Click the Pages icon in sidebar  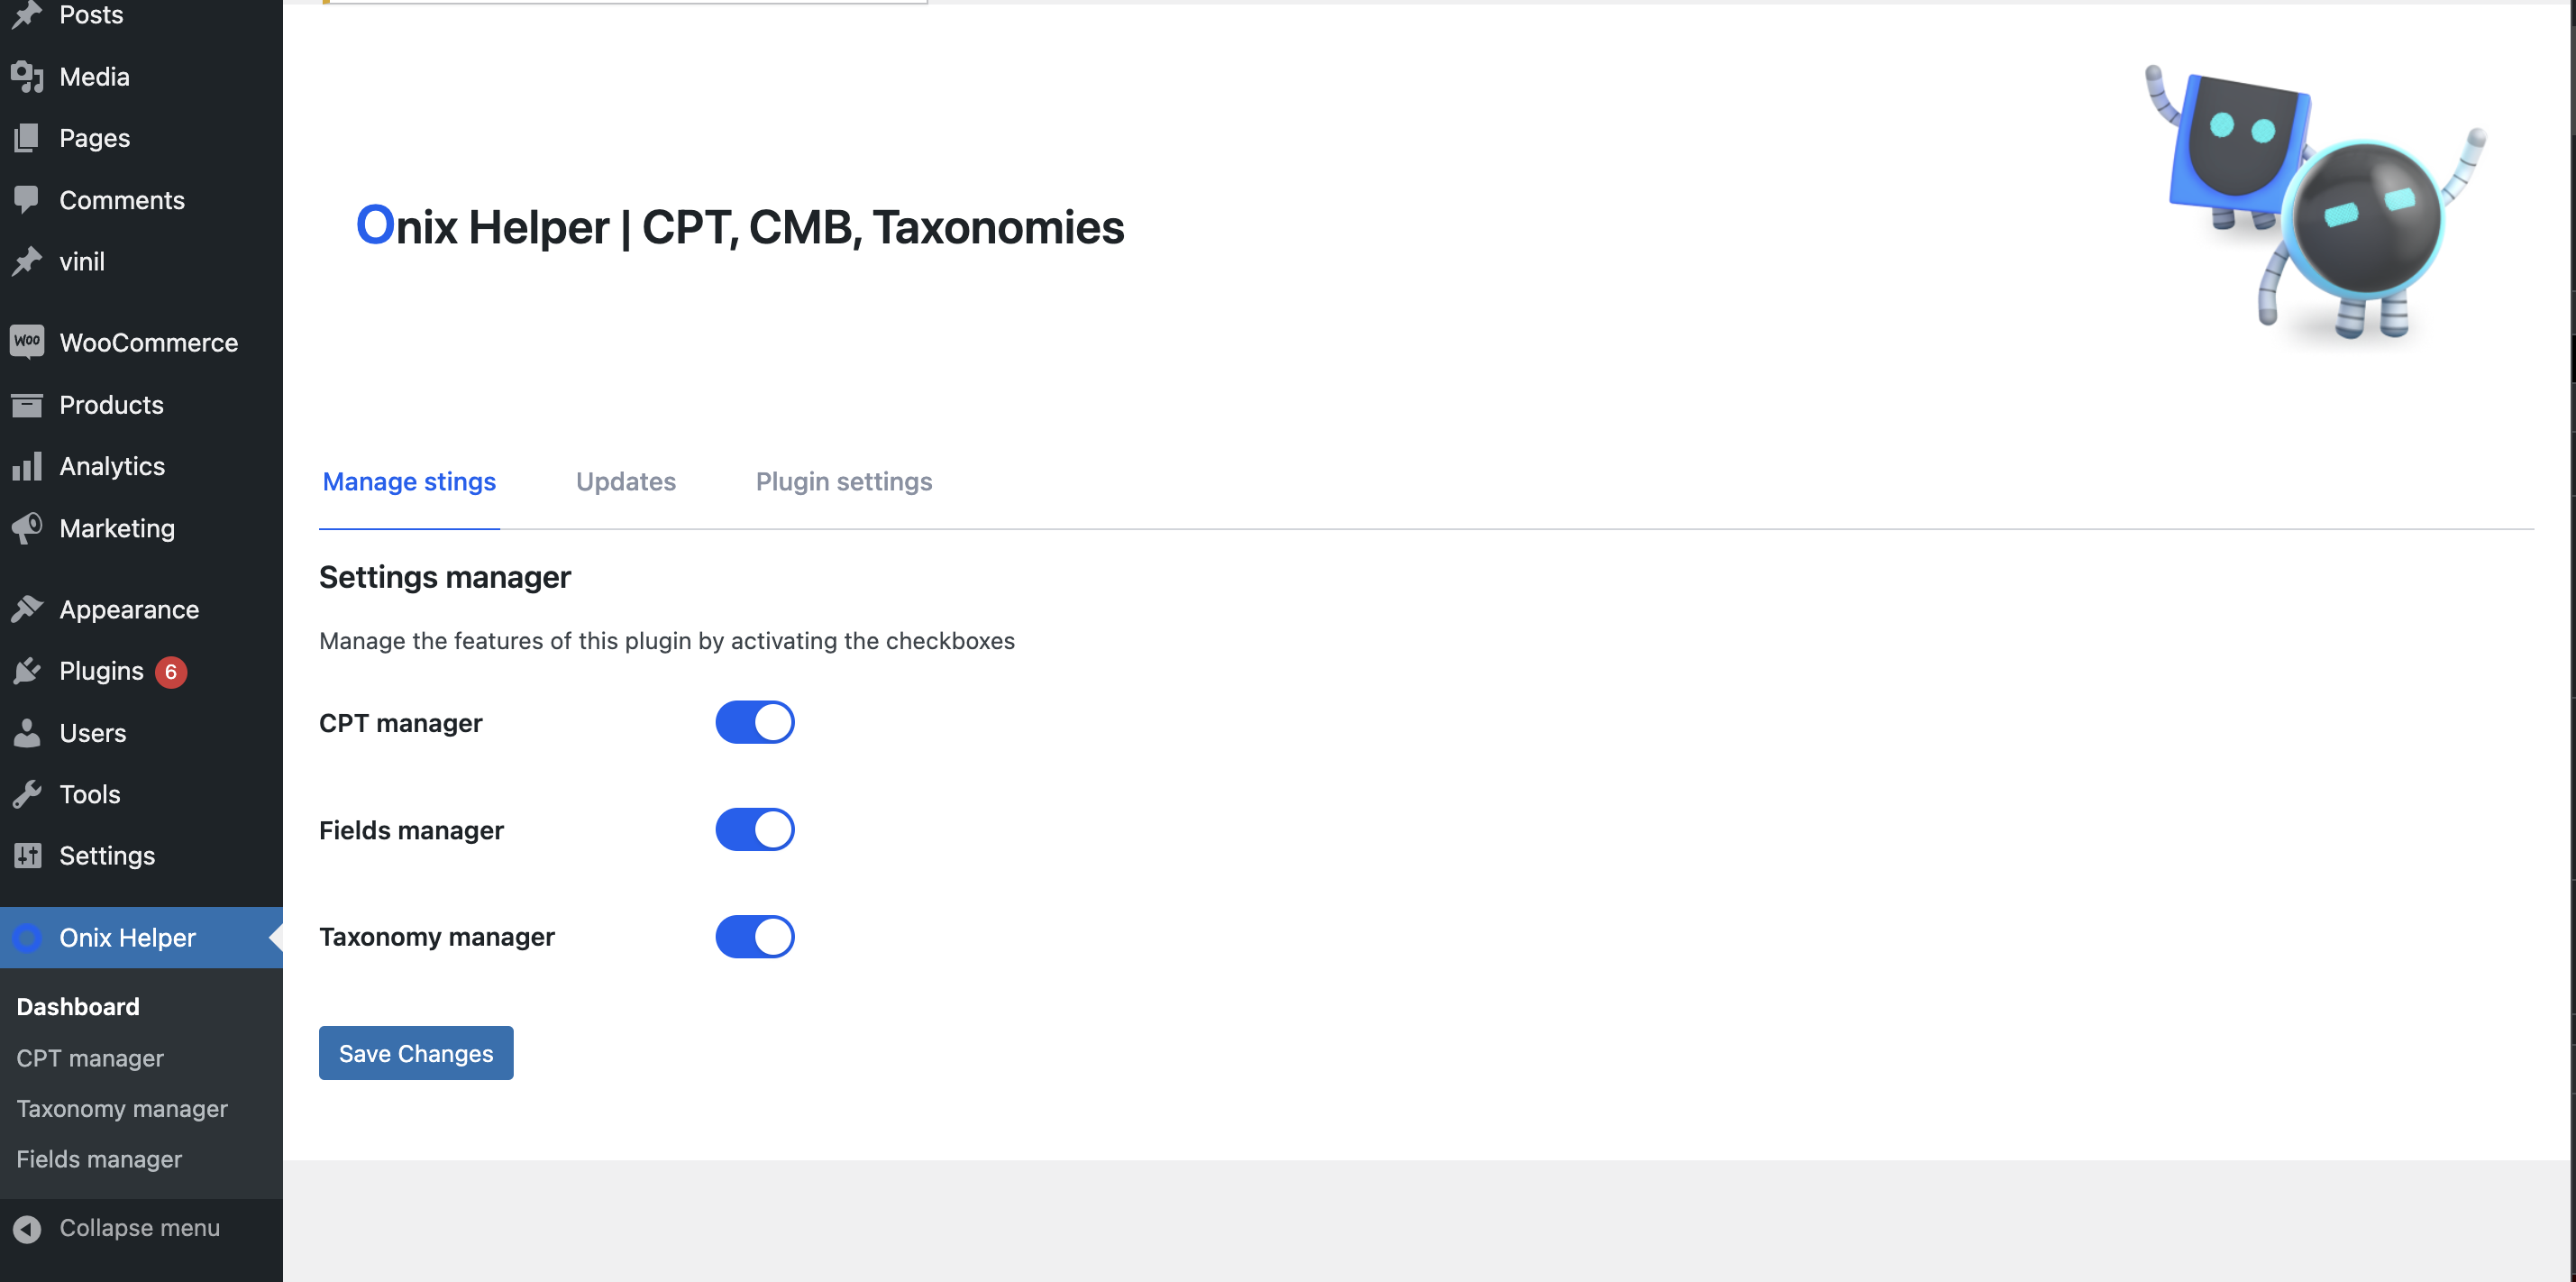click(27, 138)
